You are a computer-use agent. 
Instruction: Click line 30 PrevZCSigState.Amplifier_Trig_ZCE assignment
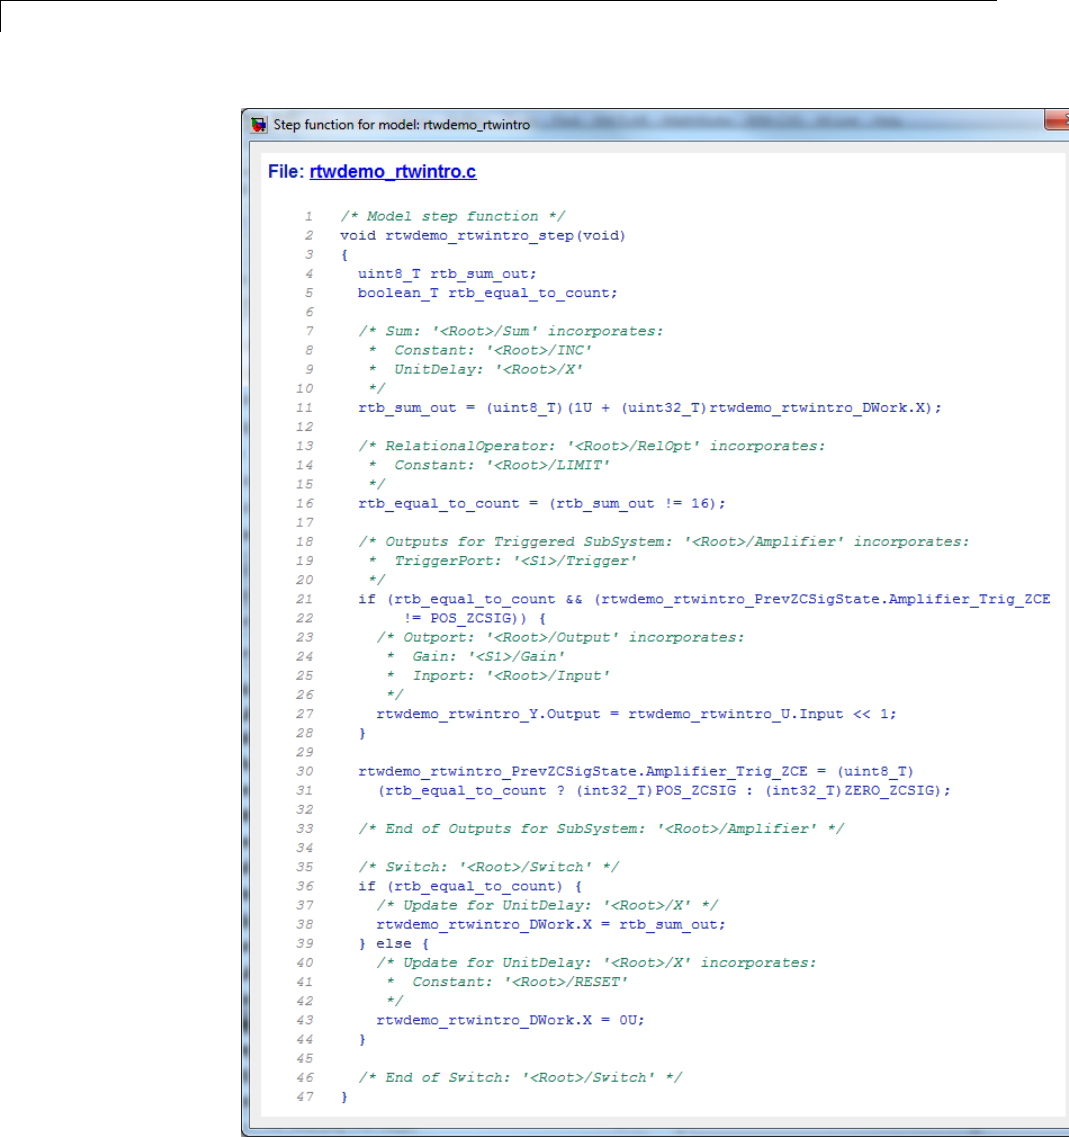[635, 772]
